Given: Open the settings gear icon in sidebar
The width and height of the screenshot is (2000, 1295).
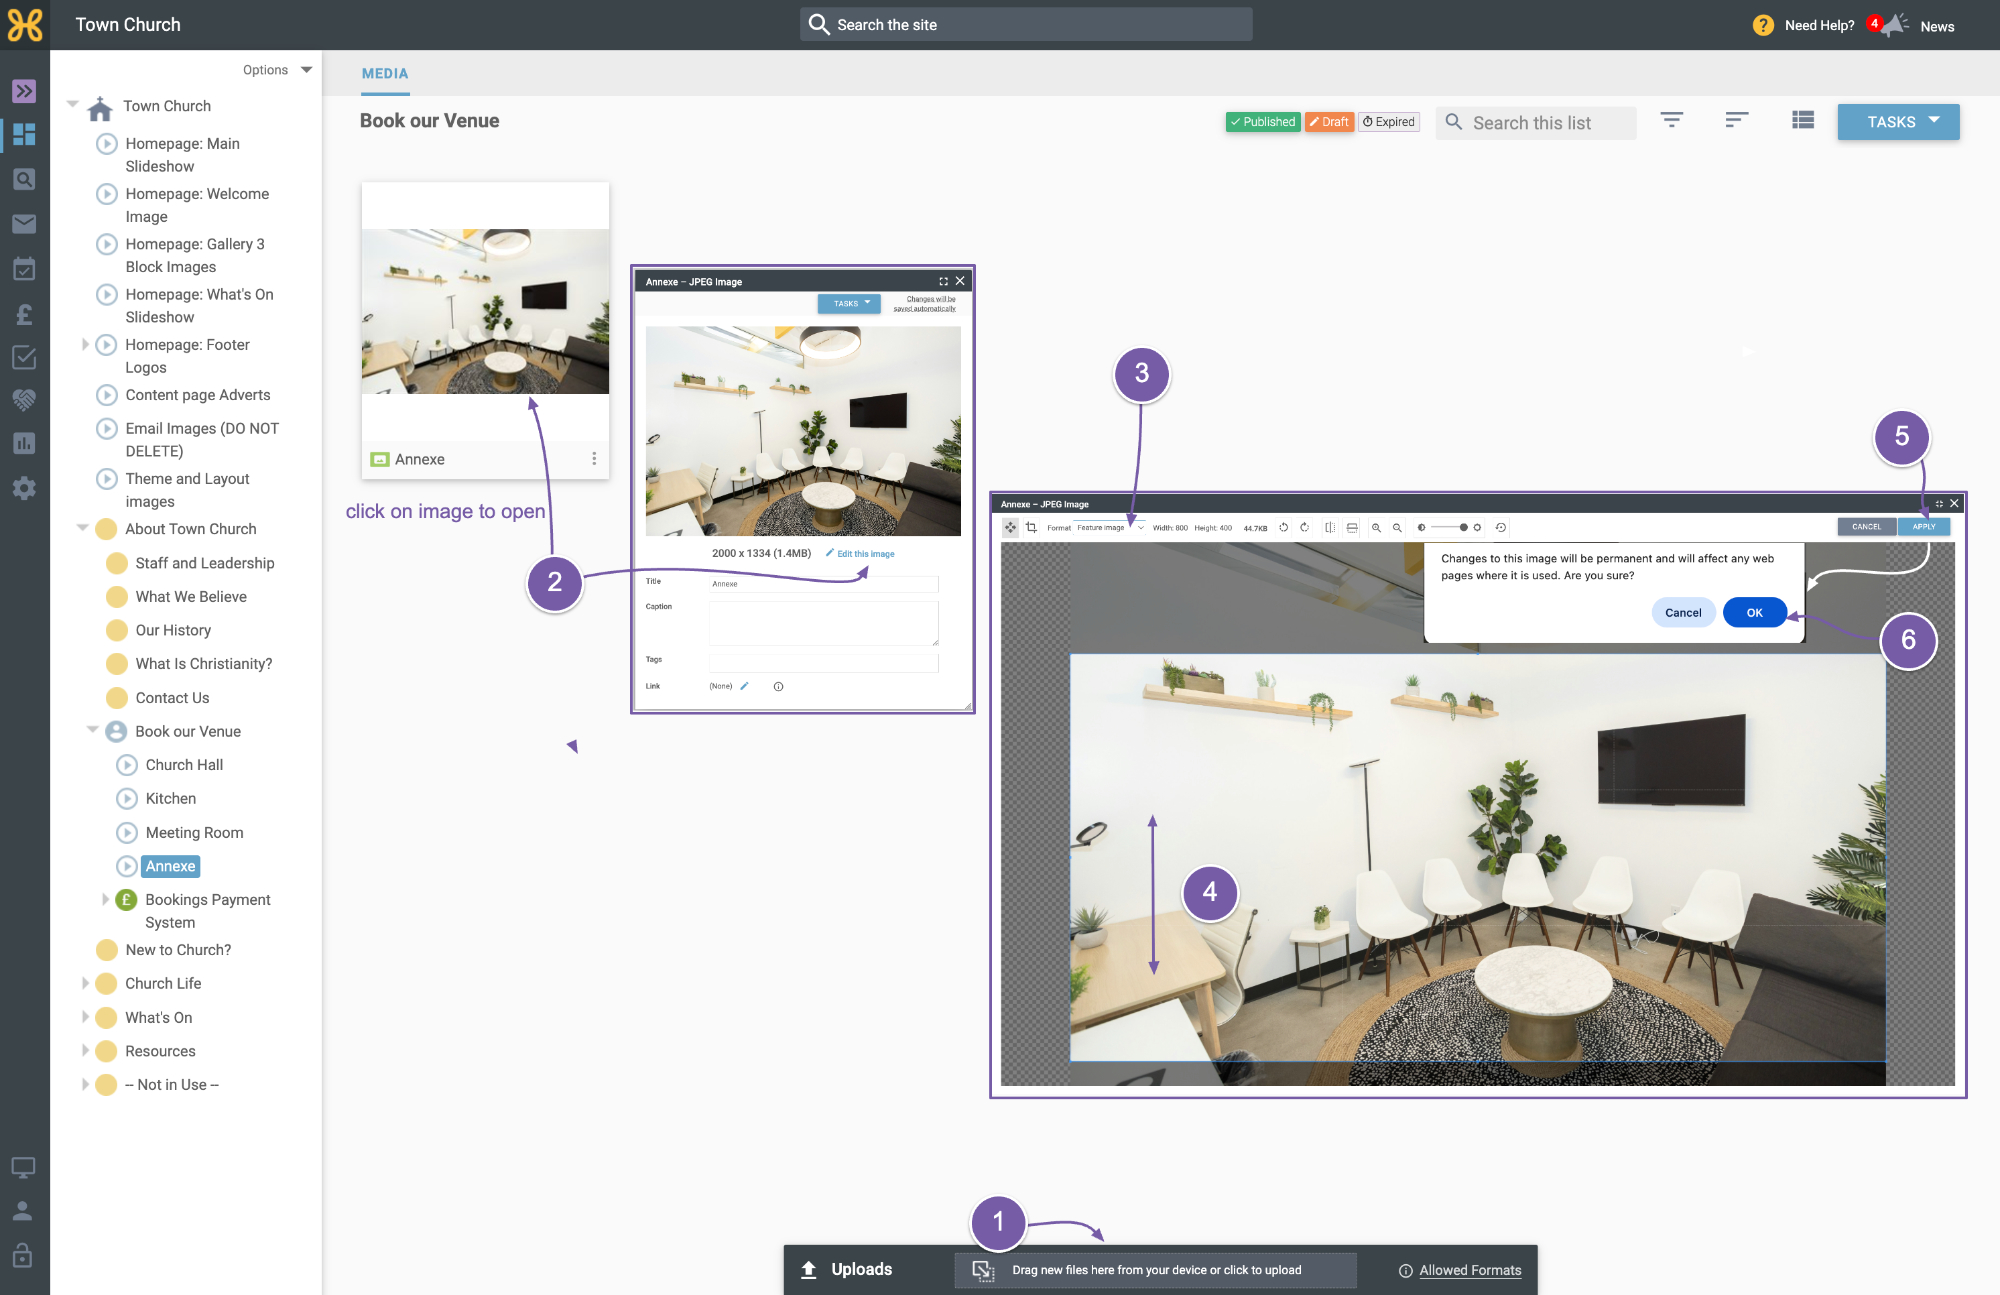Looking at the screenshot, I should [24, 488].
